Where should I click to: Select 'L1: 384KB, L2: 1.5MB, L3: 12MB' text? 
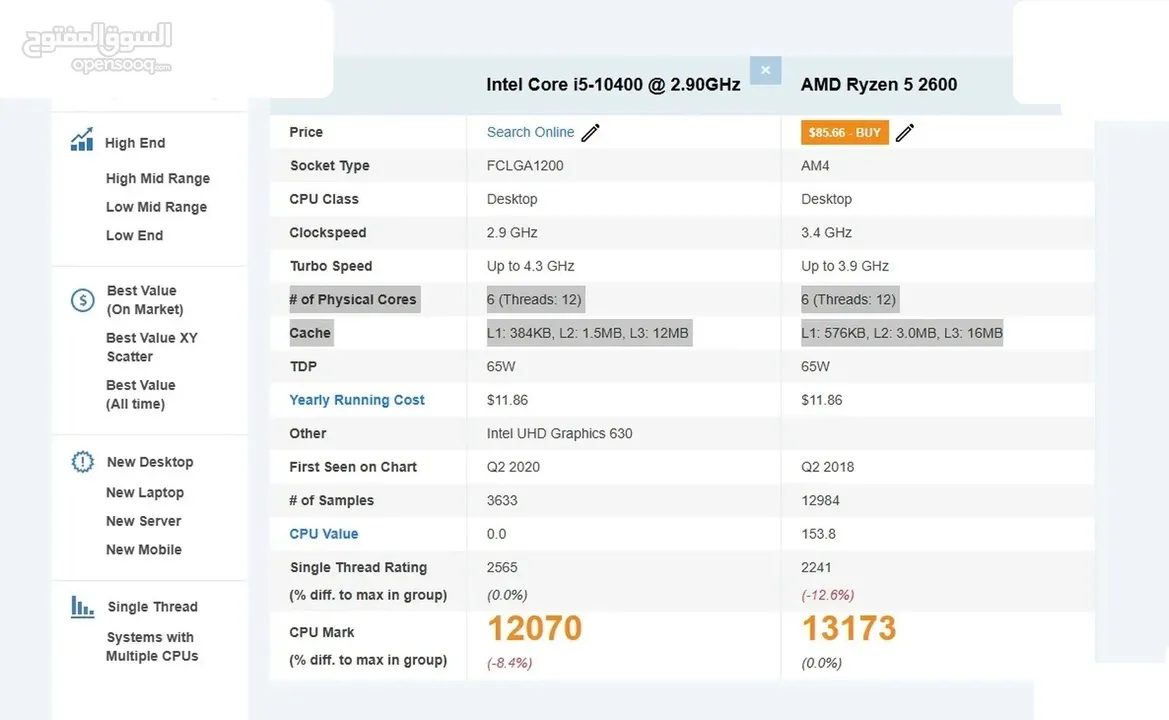point(587,333)
